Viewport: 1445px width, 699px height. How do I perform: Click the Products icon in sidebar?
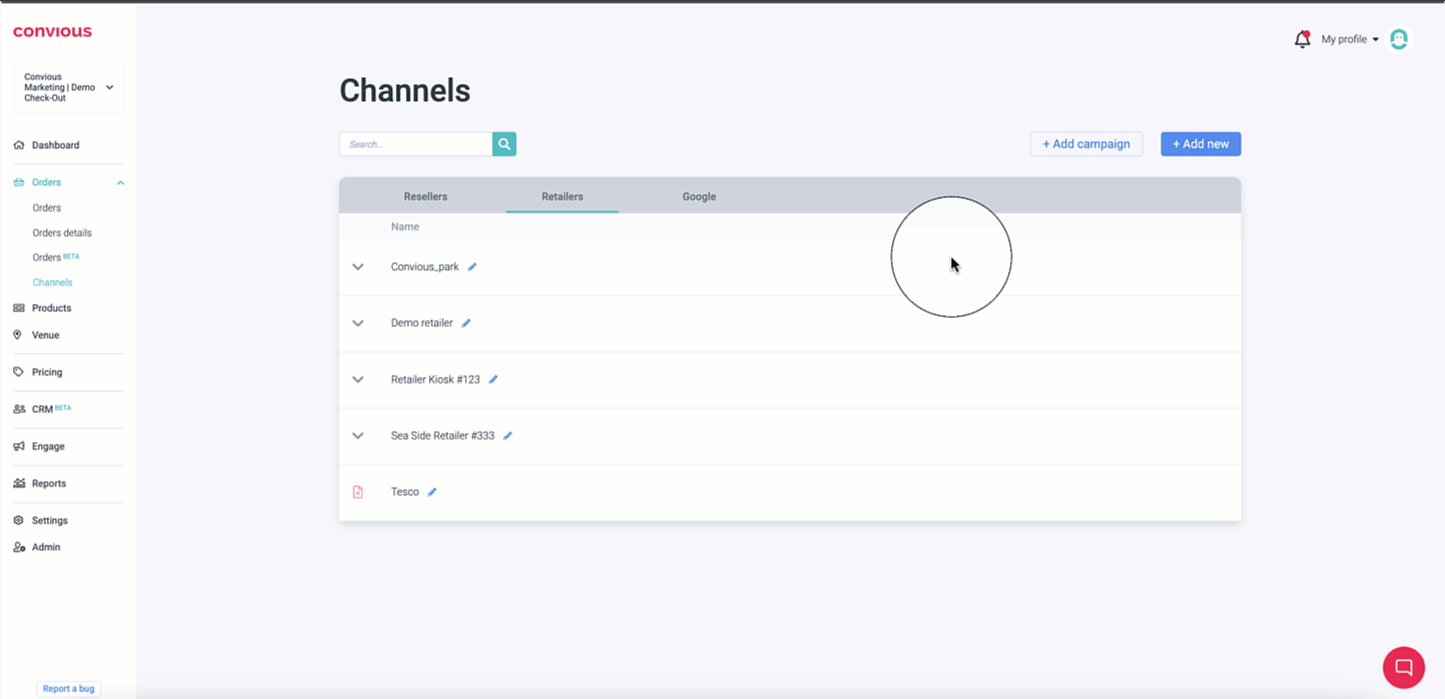19,308
